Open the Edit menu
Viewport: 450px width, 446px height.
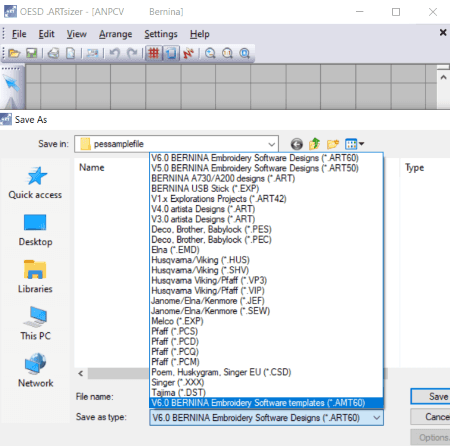click(x=46, y=34)
